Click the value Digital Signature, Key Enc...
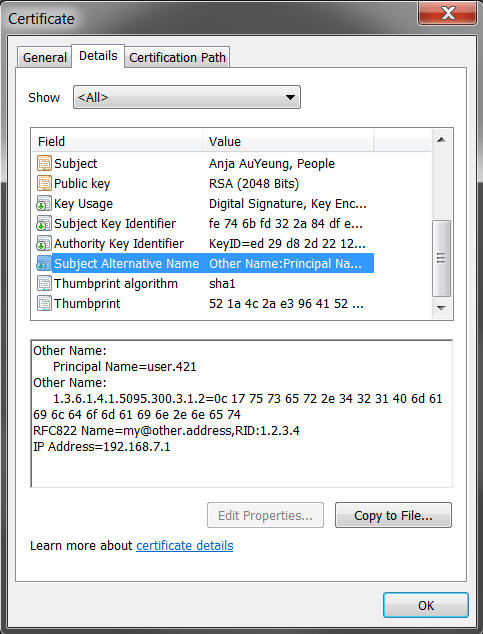 [x=287, y=204]
